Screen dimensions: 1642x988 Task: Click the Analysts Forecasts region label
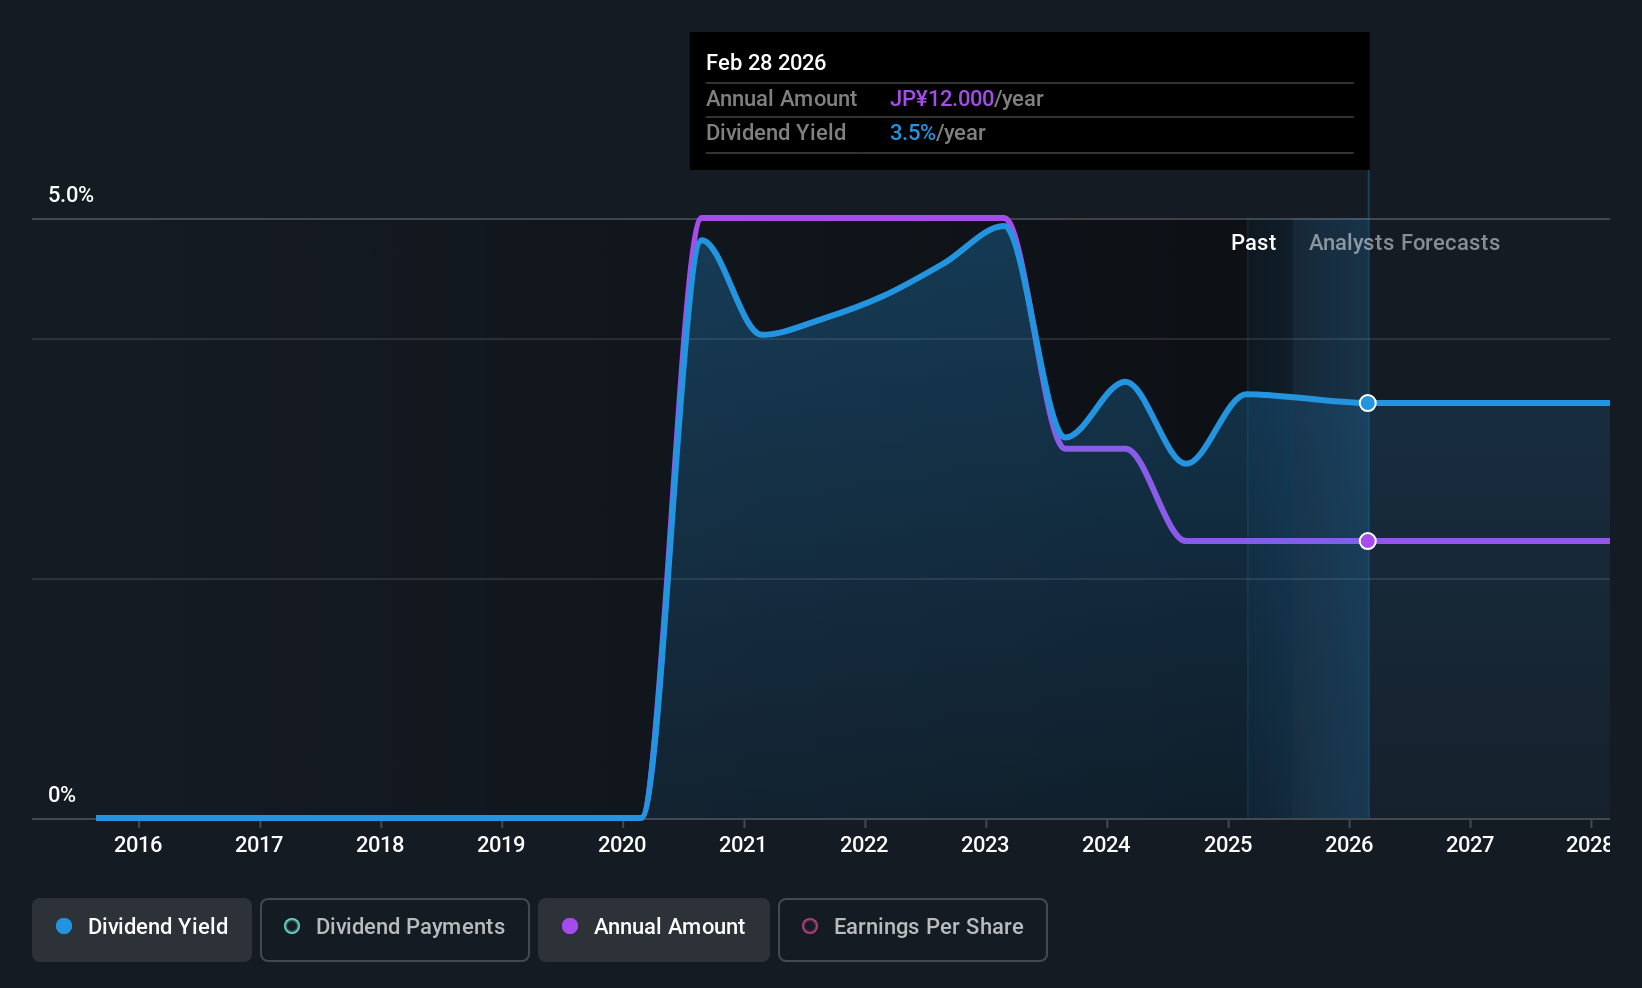tap(1404, 243)
